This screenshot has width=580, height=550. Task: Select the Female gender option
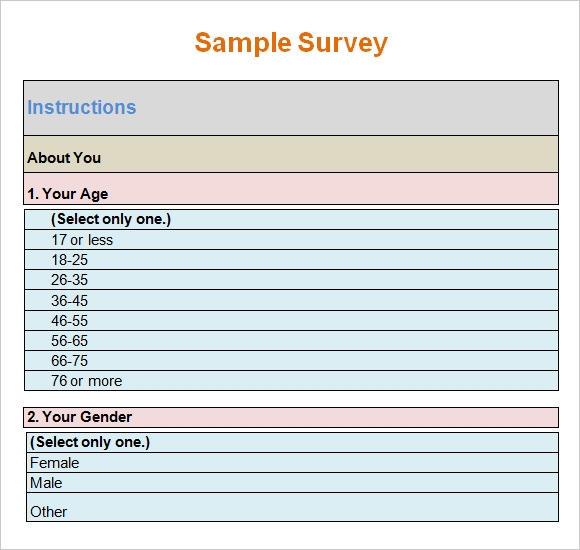pyautogui.click(x=292, y=463)
